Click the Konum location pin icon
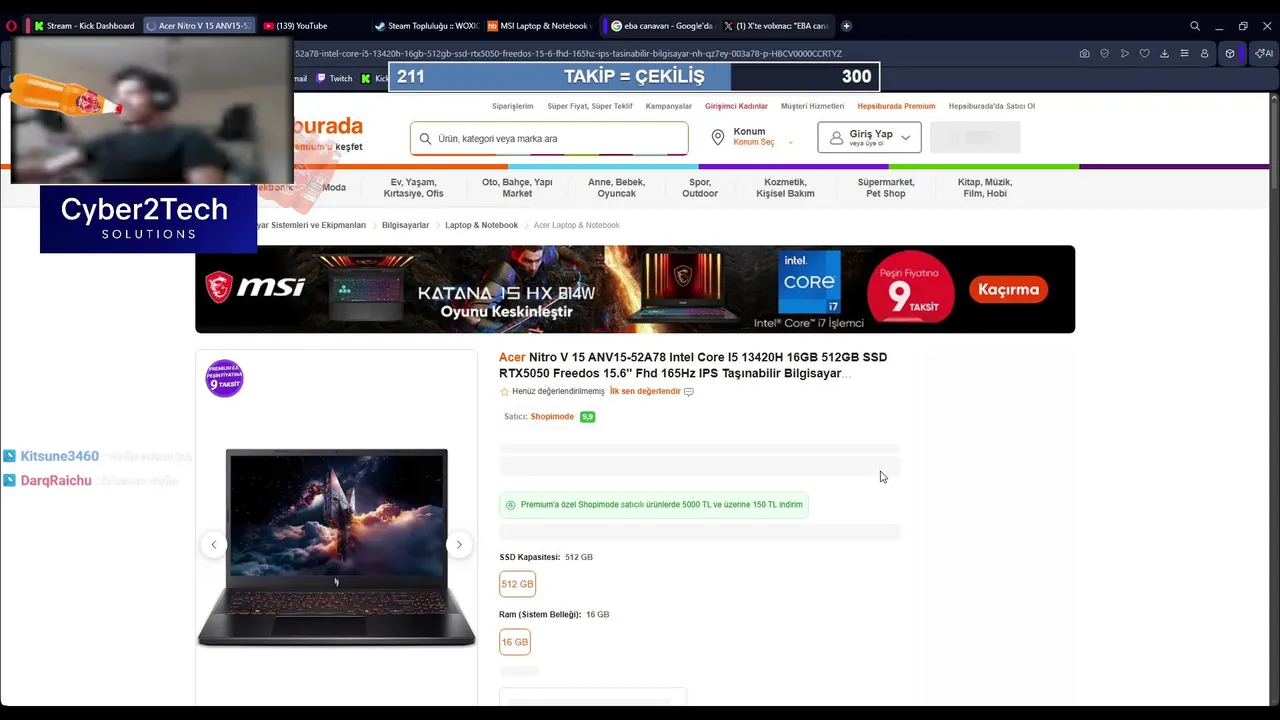The height and width of the screenshot is (720, 1280). point(717,138)
